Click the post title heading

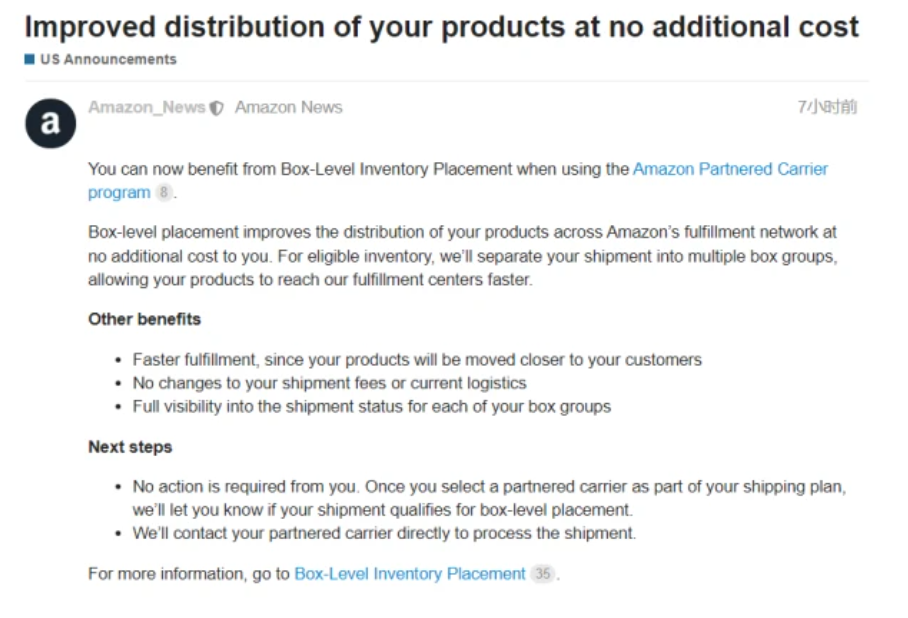point(441,27)
